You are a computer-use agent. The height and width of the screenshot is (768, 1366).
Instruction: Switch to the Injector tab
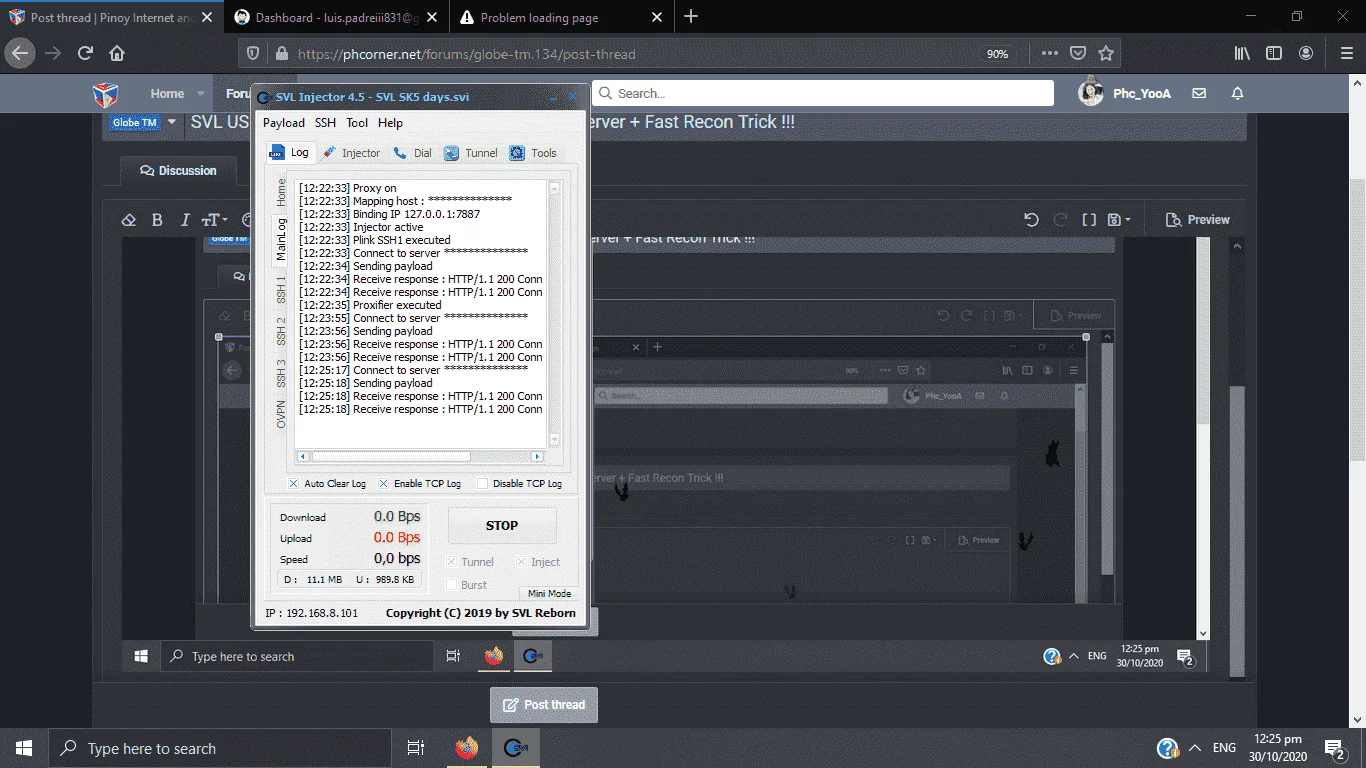(x=351, y=153)
